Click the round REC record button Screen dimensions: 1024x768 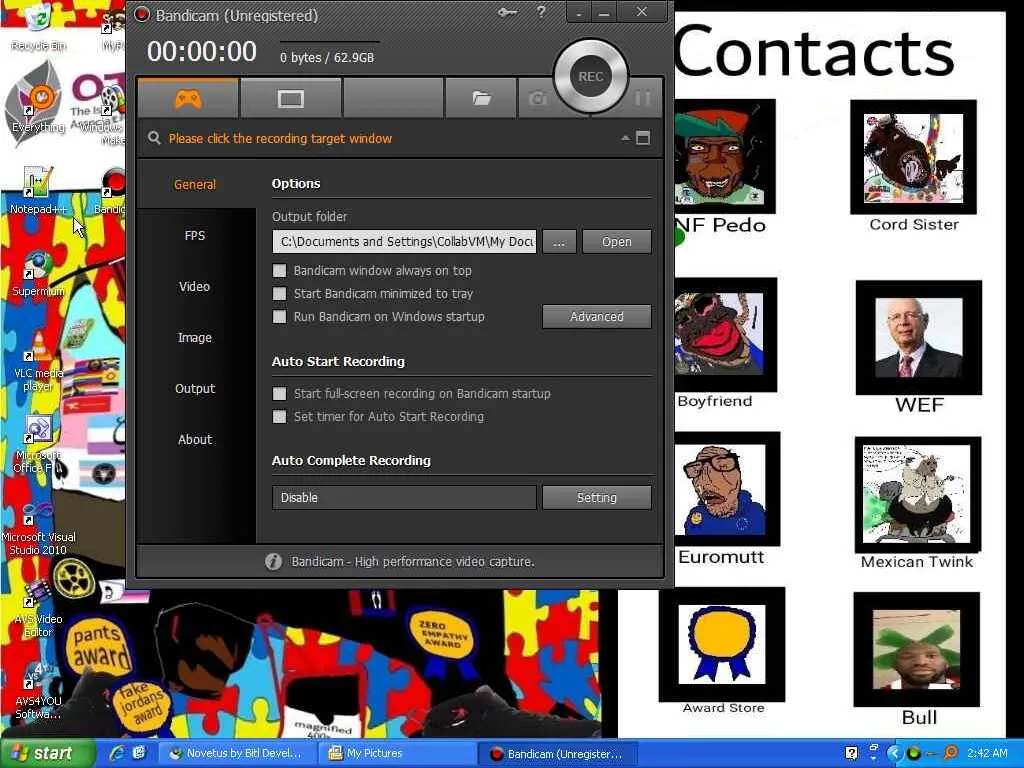click(590, 76)
